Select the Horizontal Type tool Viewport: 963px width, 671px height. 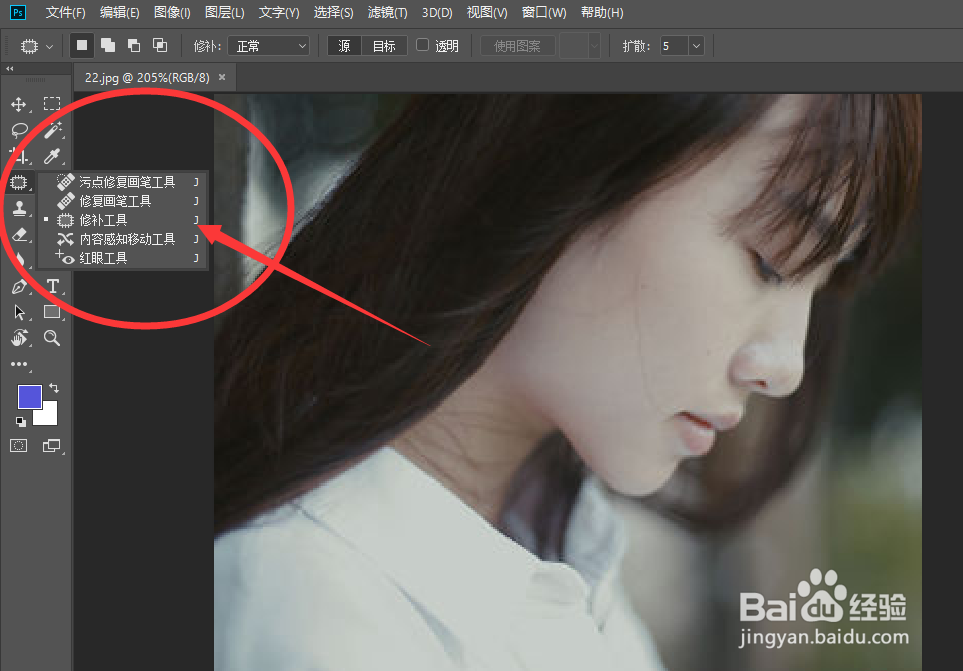coord(52,287)
